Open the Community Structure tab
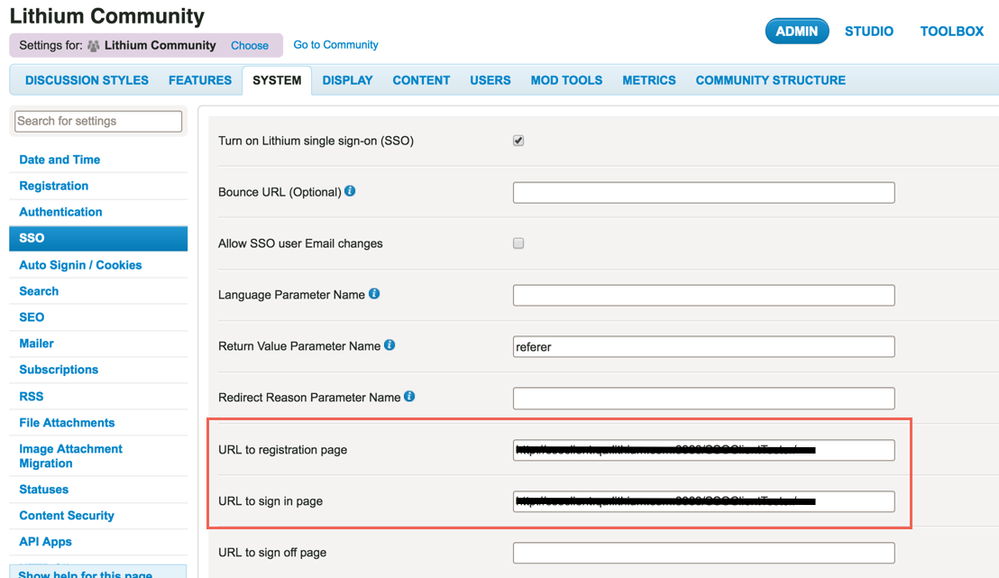The height and width of the screenshot is (578, 999). pos(770,80)
